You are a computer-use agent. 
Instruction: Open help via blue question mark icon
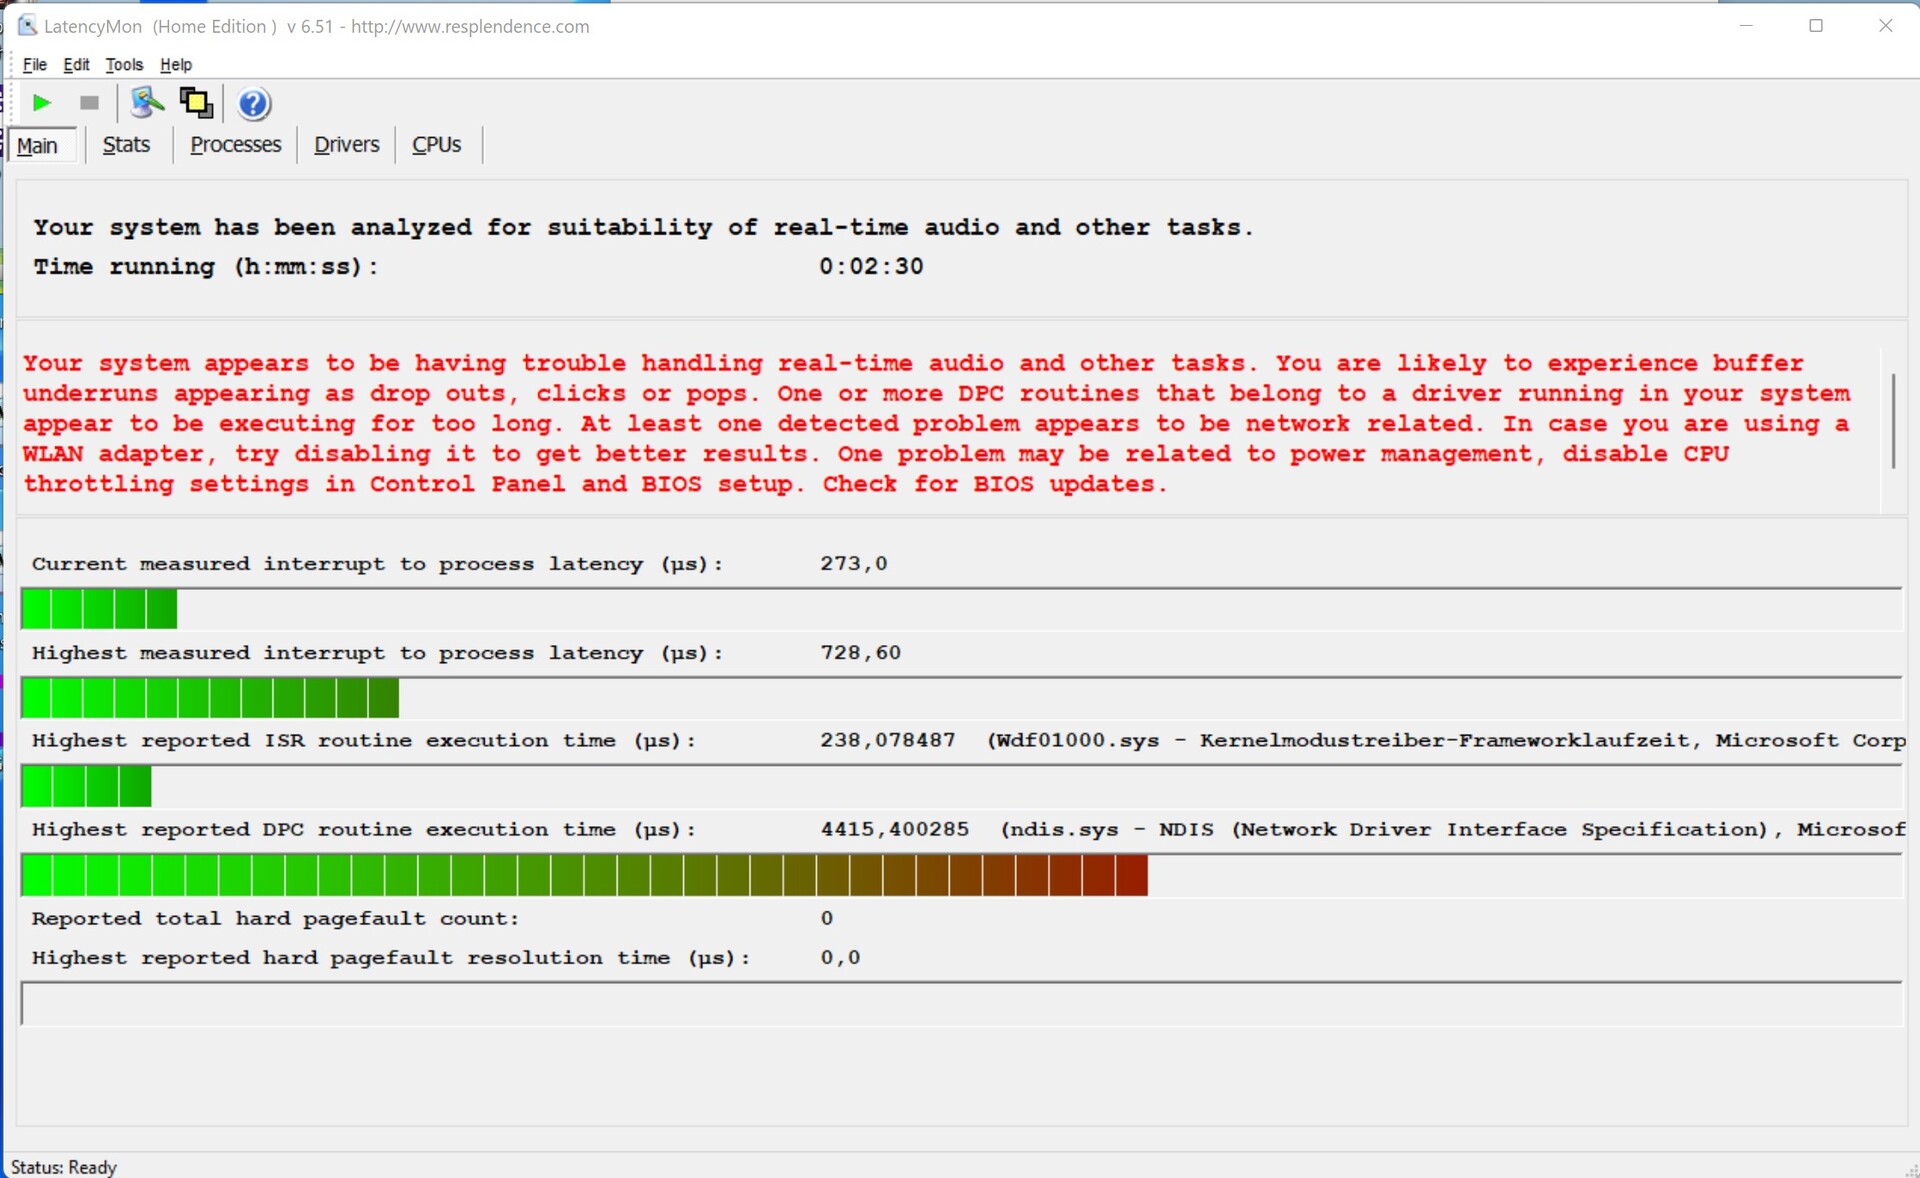(x=254, y=103)
